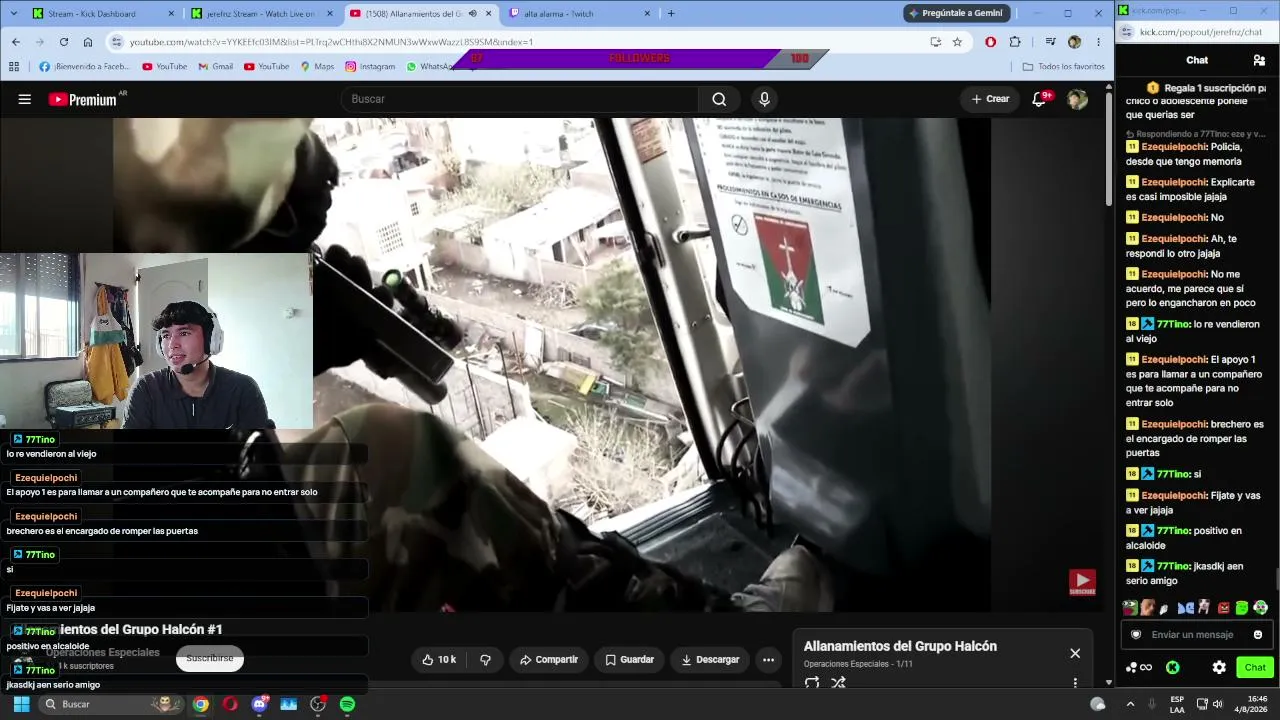Close the Kick Dashboard tab
Screen dimensions: 1280x720
pyautogui.click(x=171, y=13)
